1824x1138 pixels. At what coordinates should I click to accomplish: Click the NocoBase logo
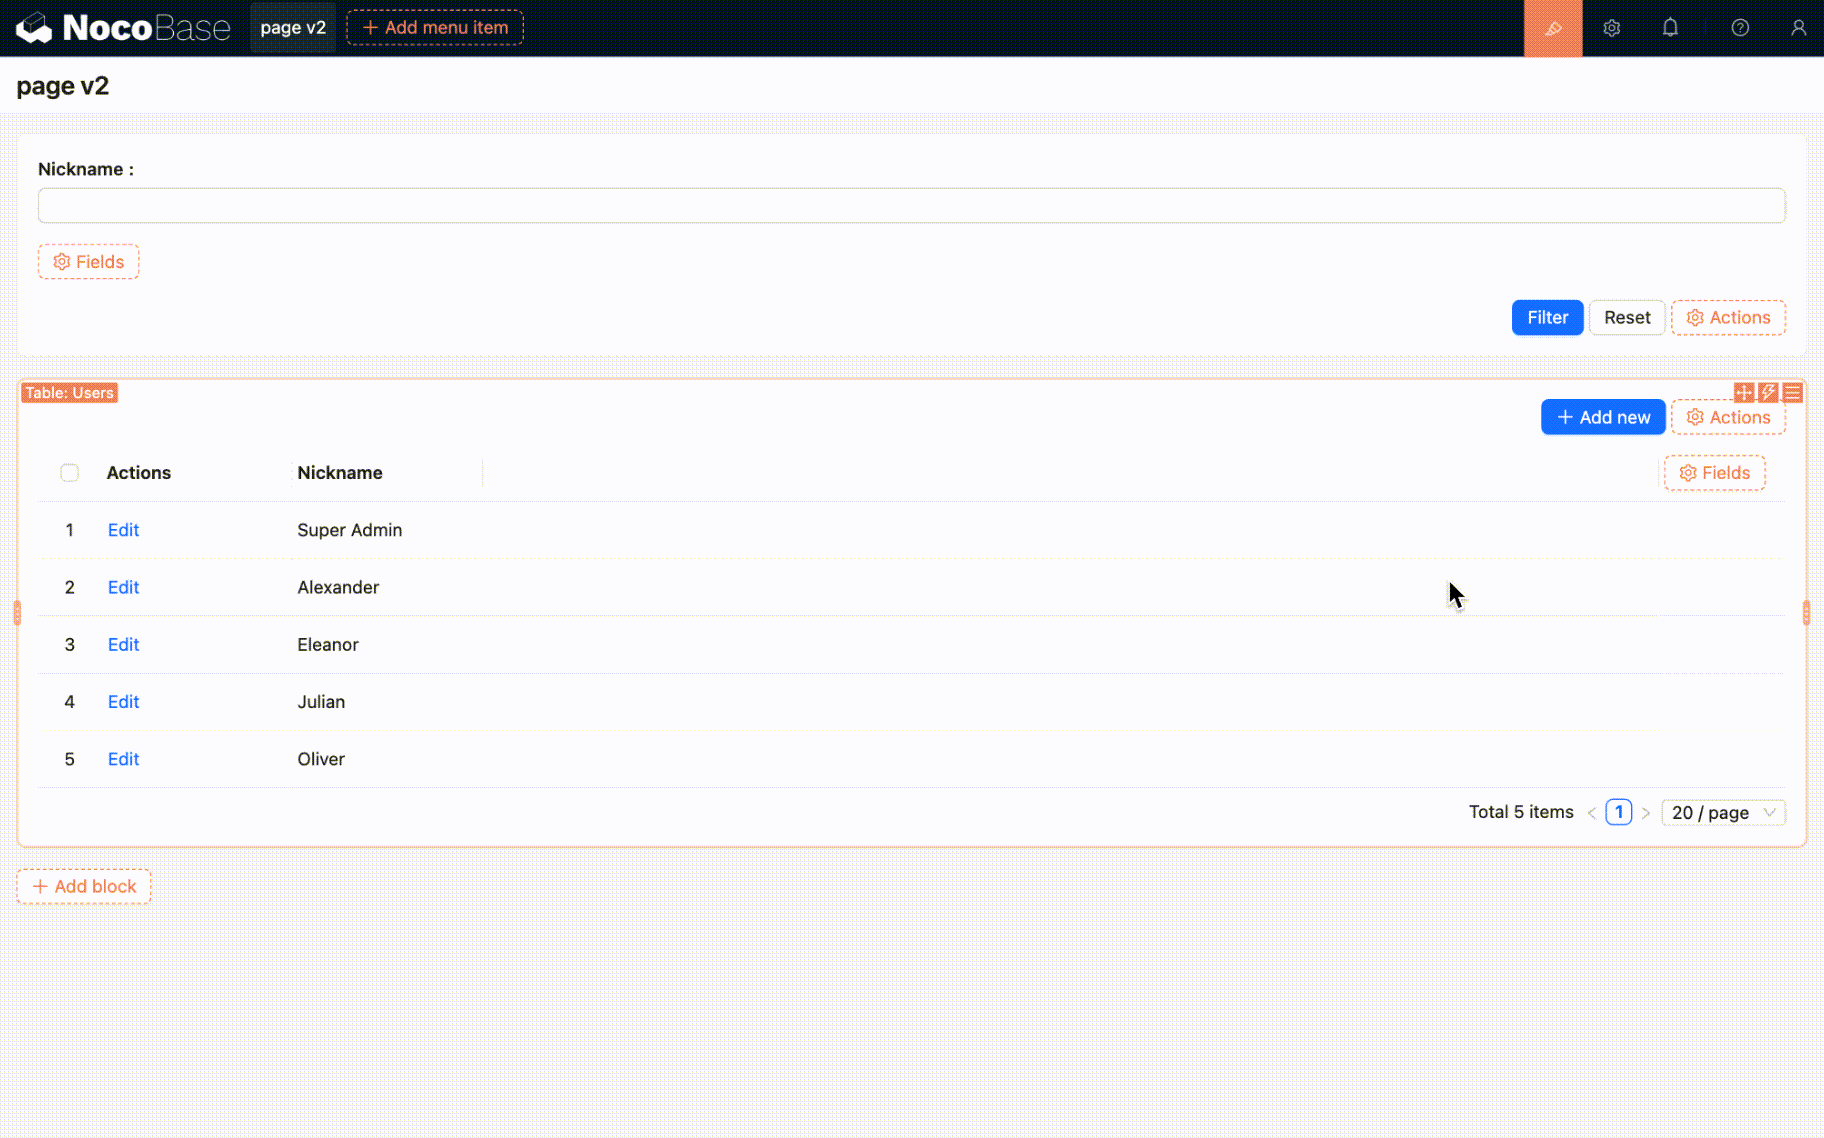click(122, 28)
